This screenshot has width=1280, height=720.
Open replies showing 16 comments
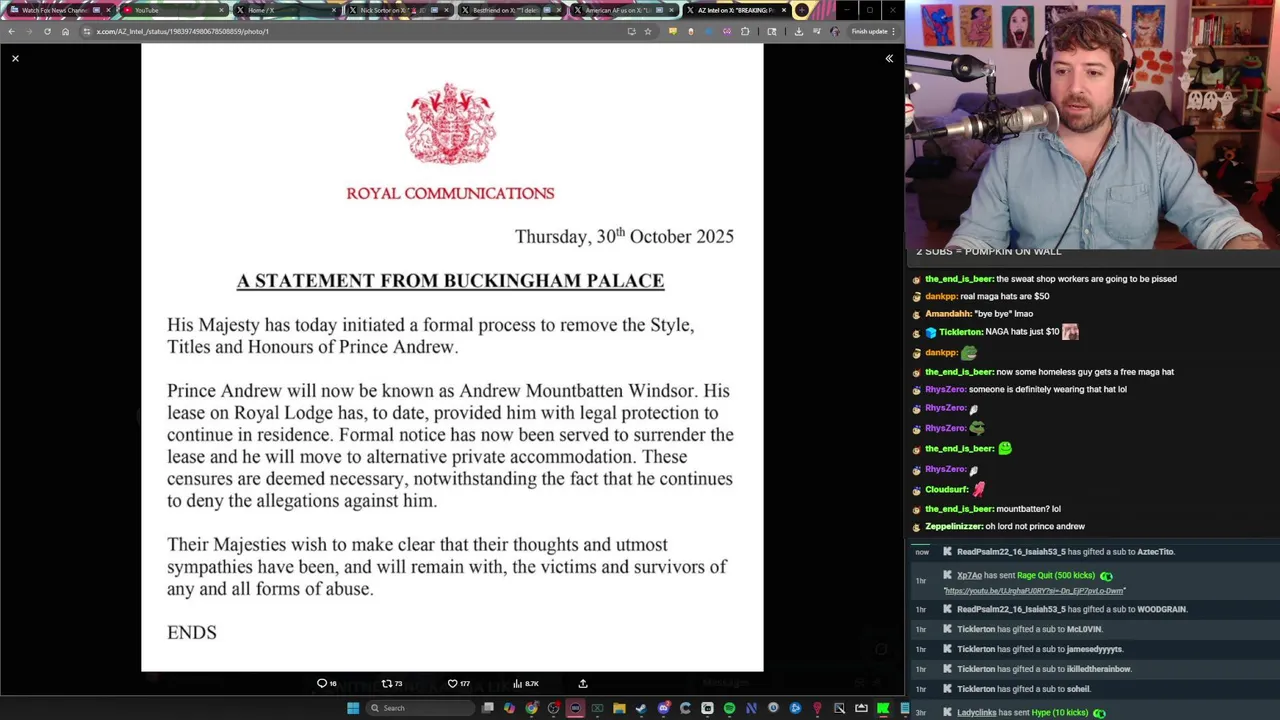point(327,684)
